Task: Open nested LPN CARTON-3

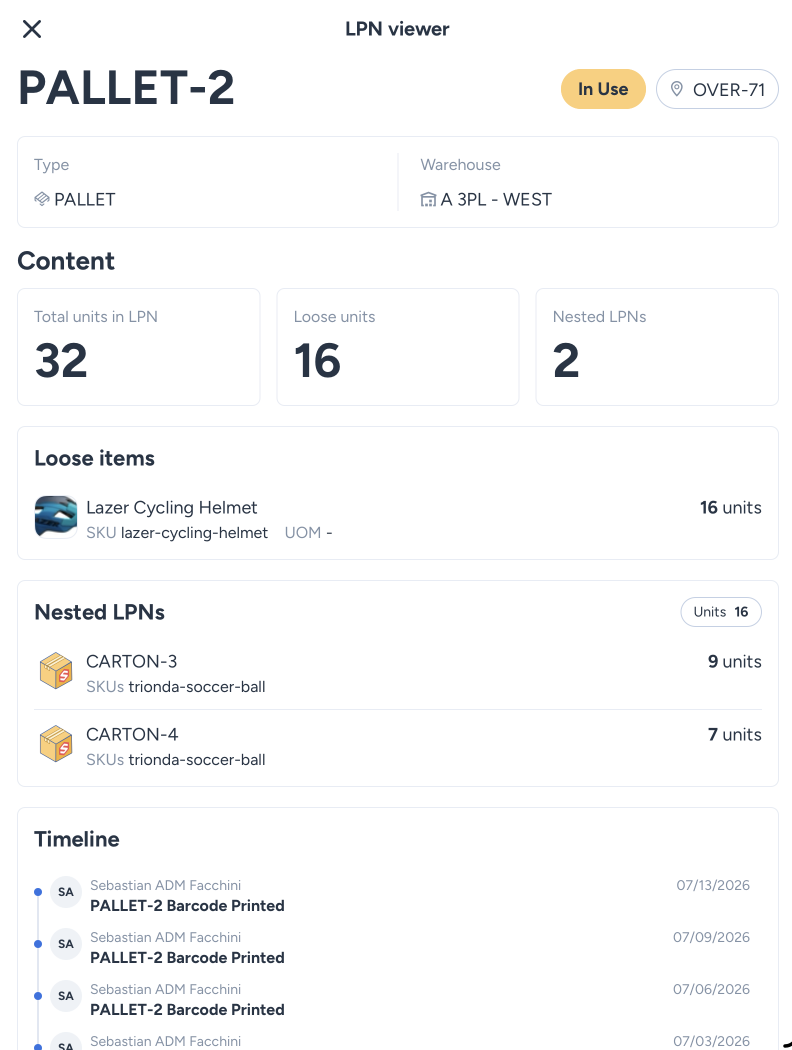Action: [398, 673]
